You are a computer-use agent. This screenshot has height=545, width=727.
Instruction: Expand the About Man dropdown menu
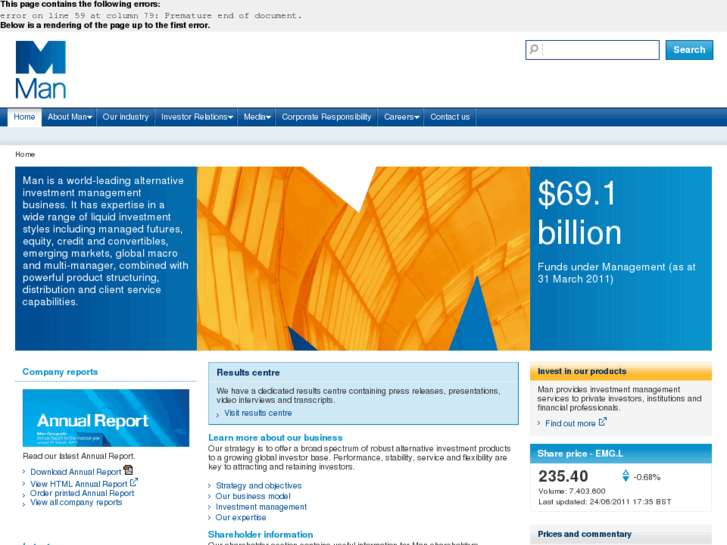pos(70,117)
